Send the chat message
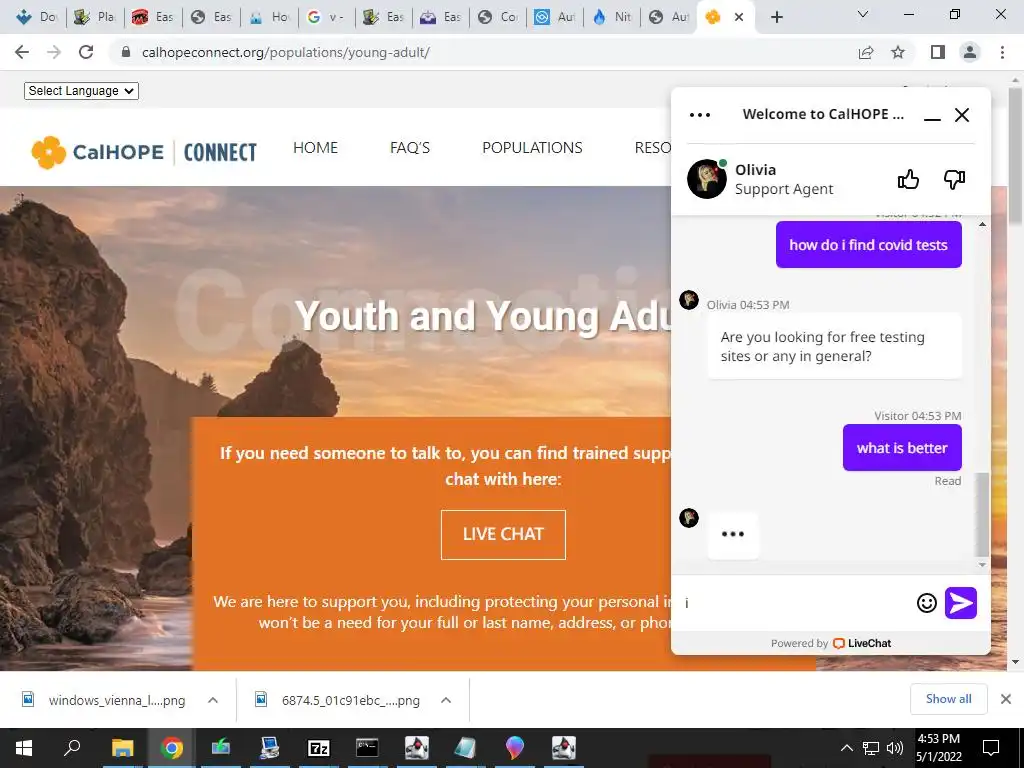 click(x=961, y=603)
